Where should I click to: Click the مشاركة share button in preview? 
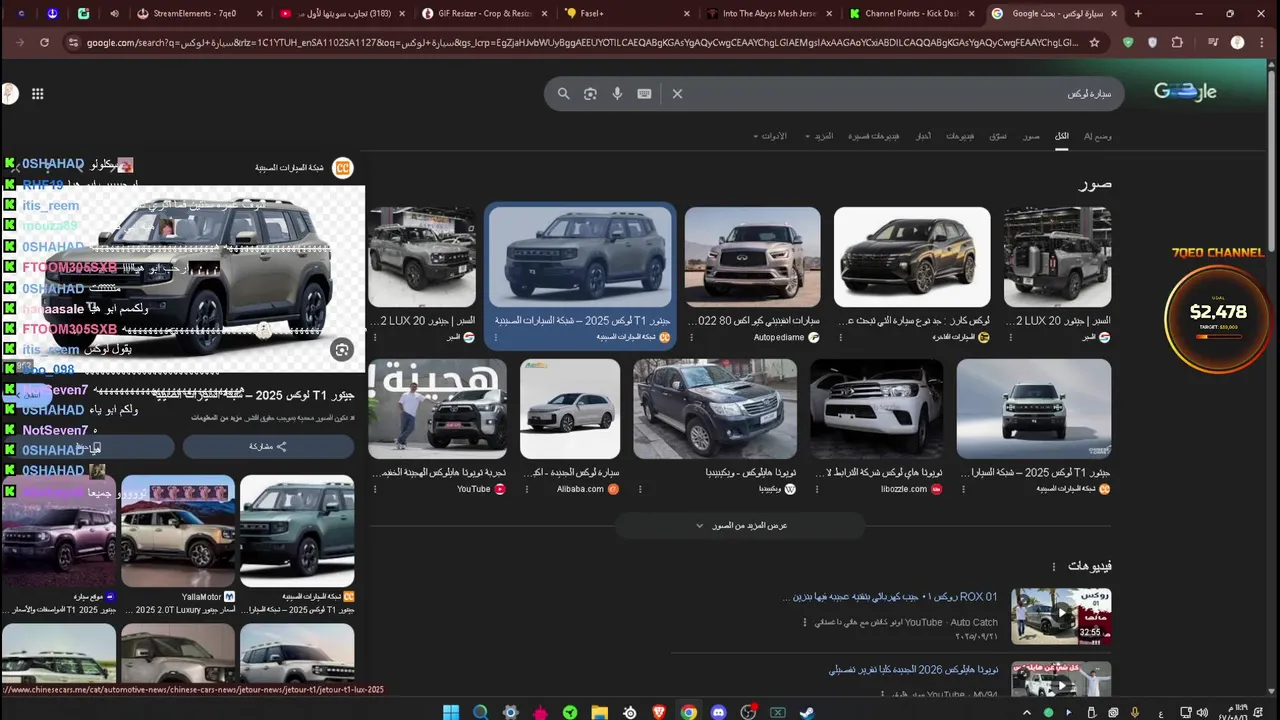click(x=268, y=446)
